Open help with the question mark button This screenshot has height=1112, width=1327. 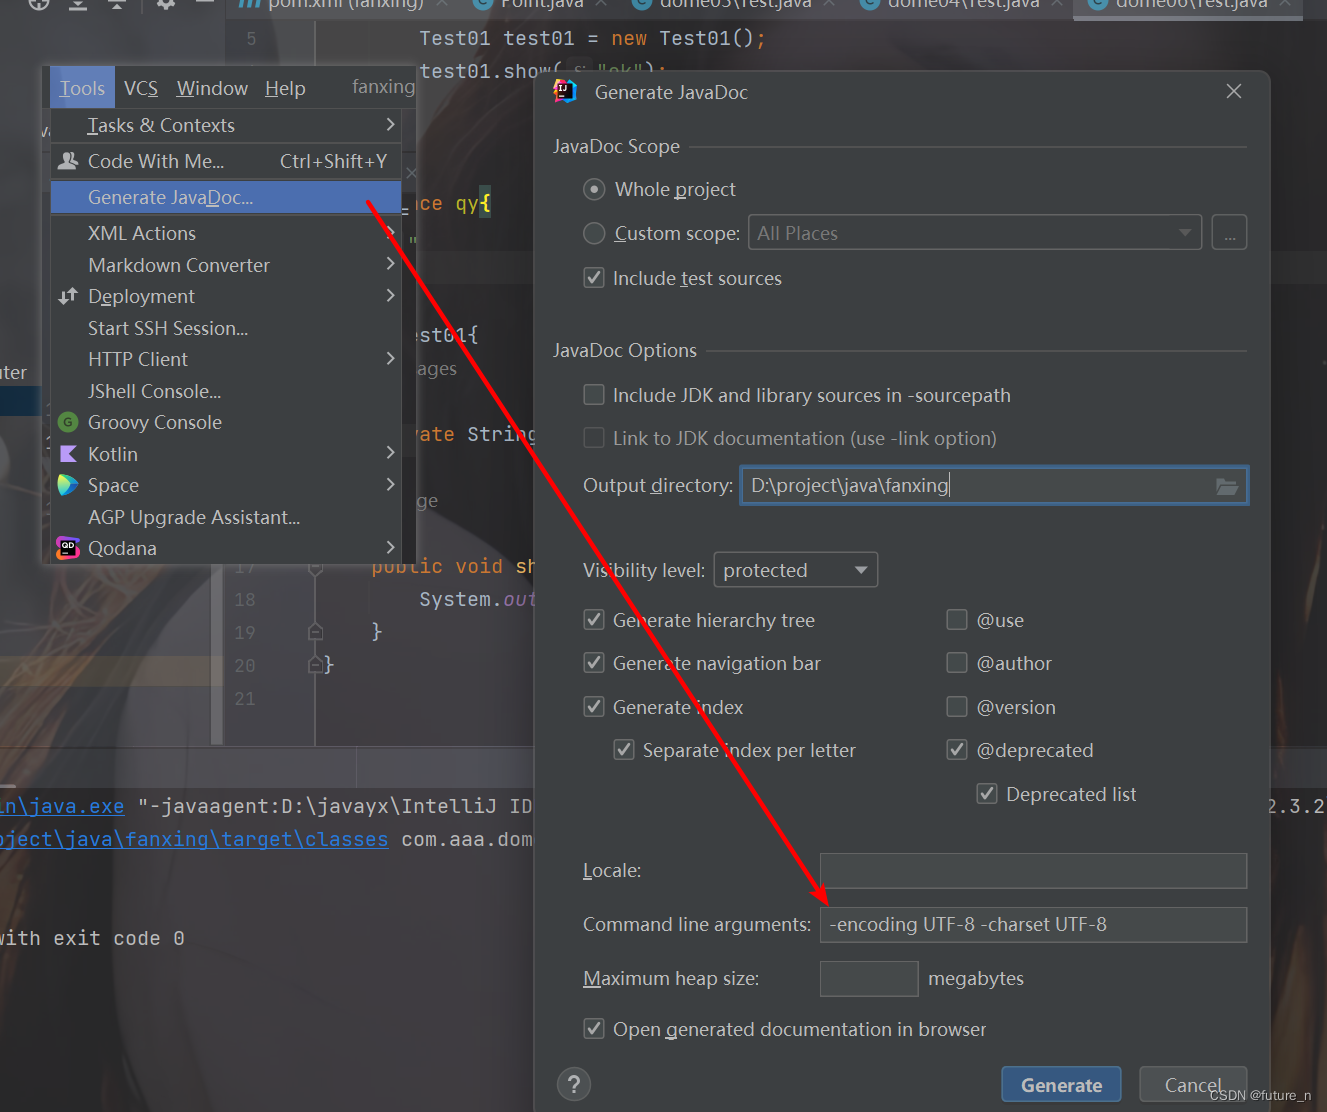[x=574, y=1084]
